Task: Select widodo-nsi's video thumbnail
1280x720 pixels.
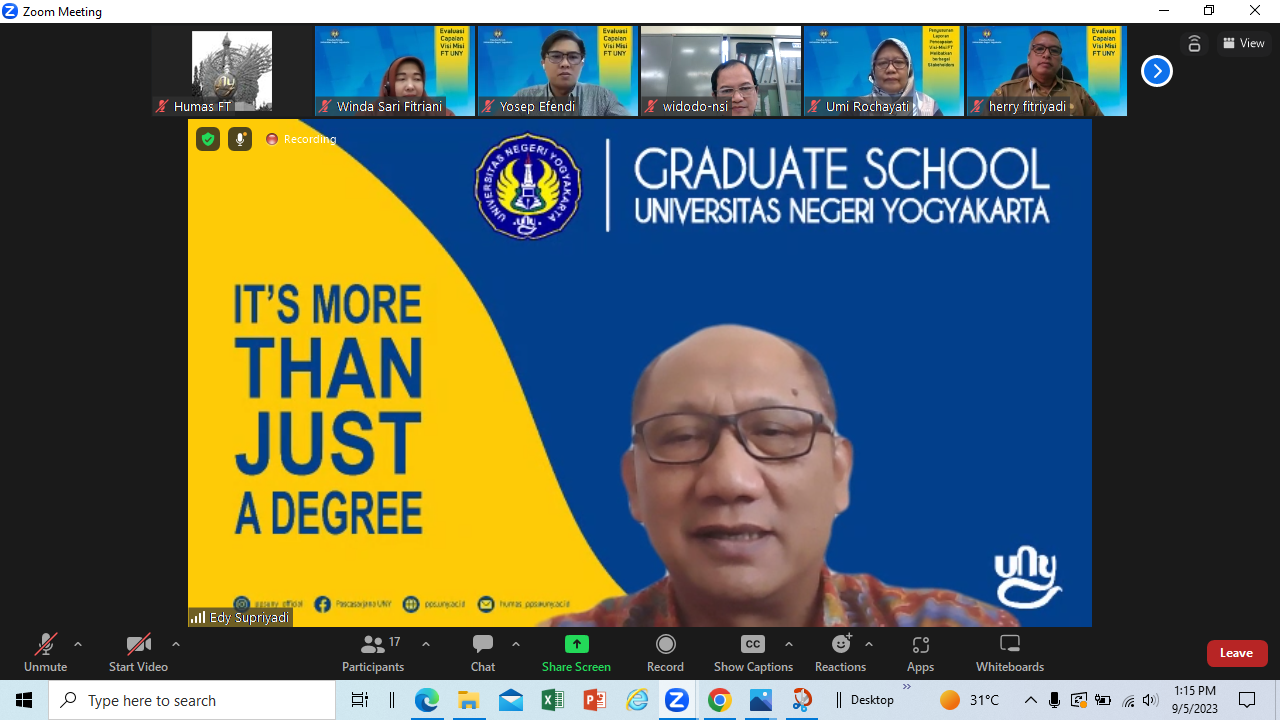Action: coord(720,70)
